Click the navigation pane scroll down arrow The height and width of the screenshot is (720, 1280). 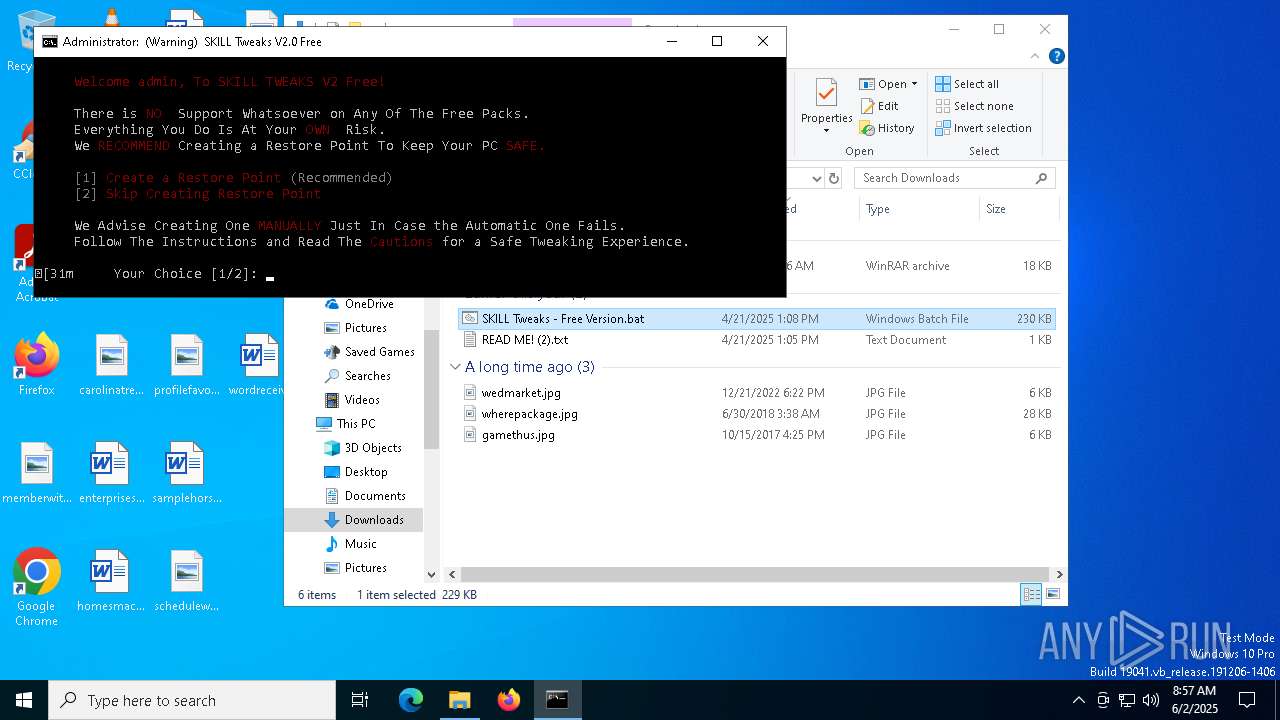tap(432, 575)
